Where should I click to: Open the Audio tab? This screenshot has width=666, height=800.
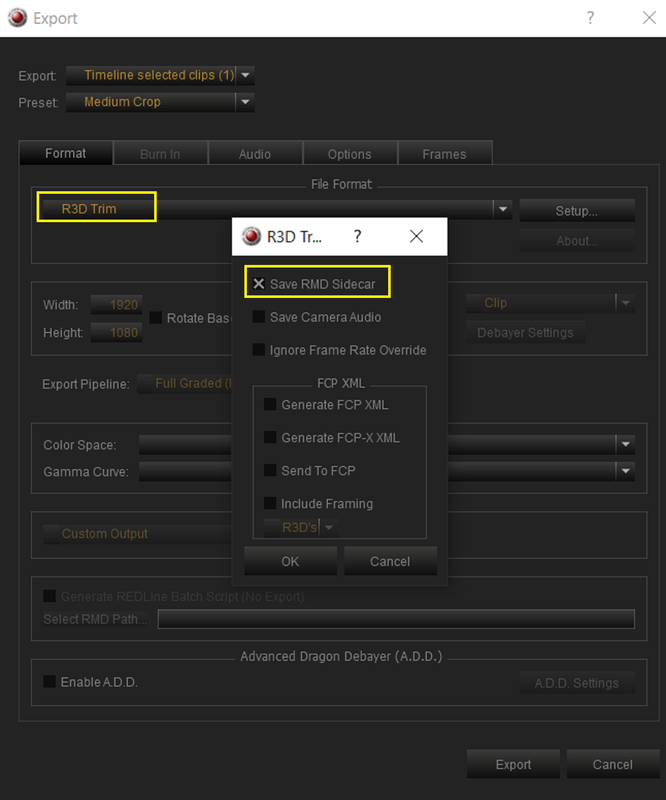(x=255, y=154)
